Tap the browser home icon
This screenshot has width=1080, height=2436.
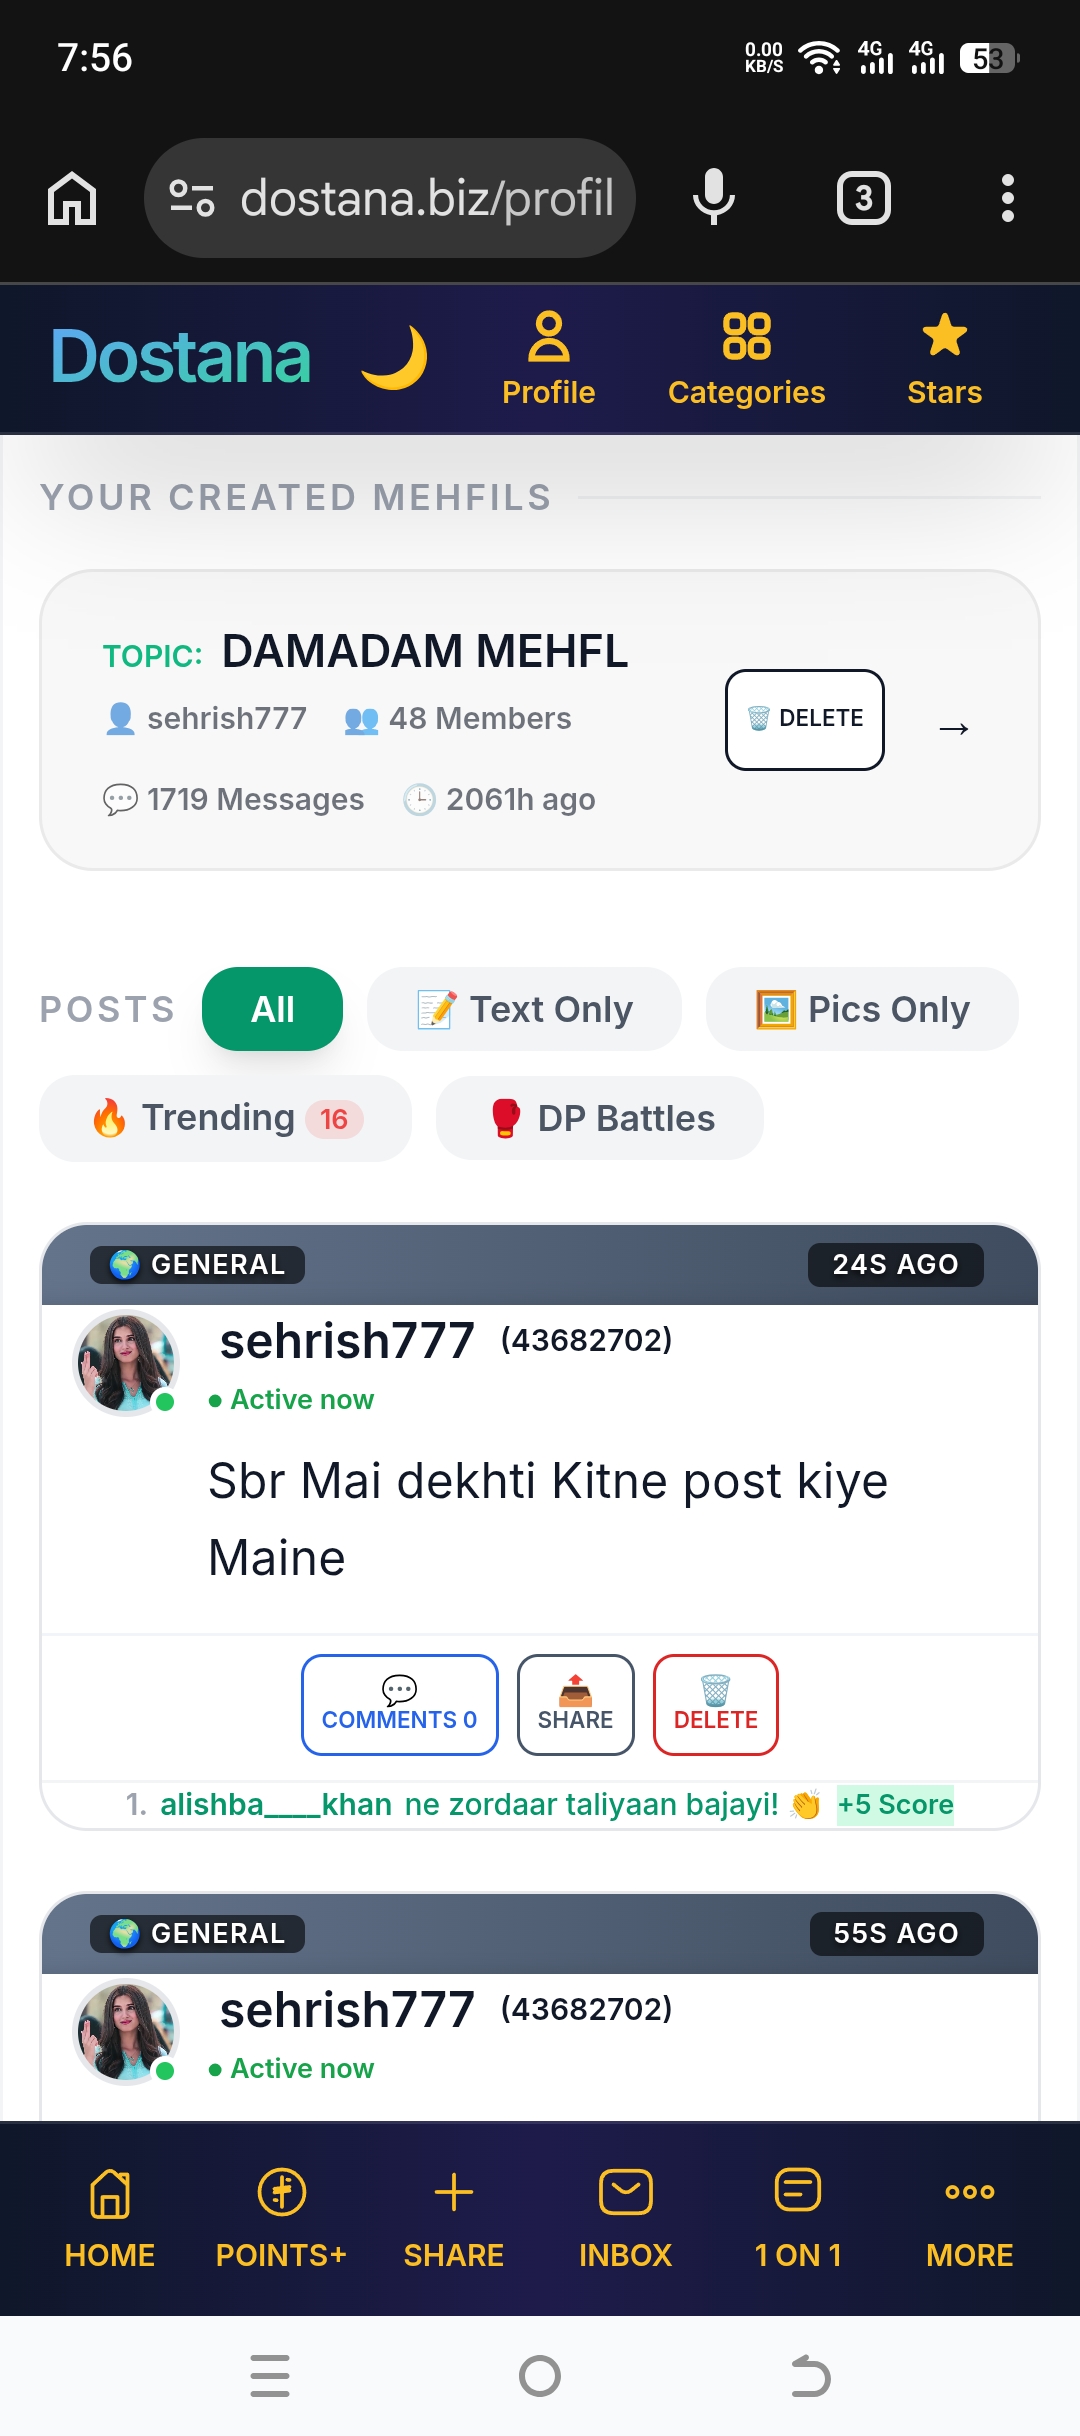pos(72,198)
